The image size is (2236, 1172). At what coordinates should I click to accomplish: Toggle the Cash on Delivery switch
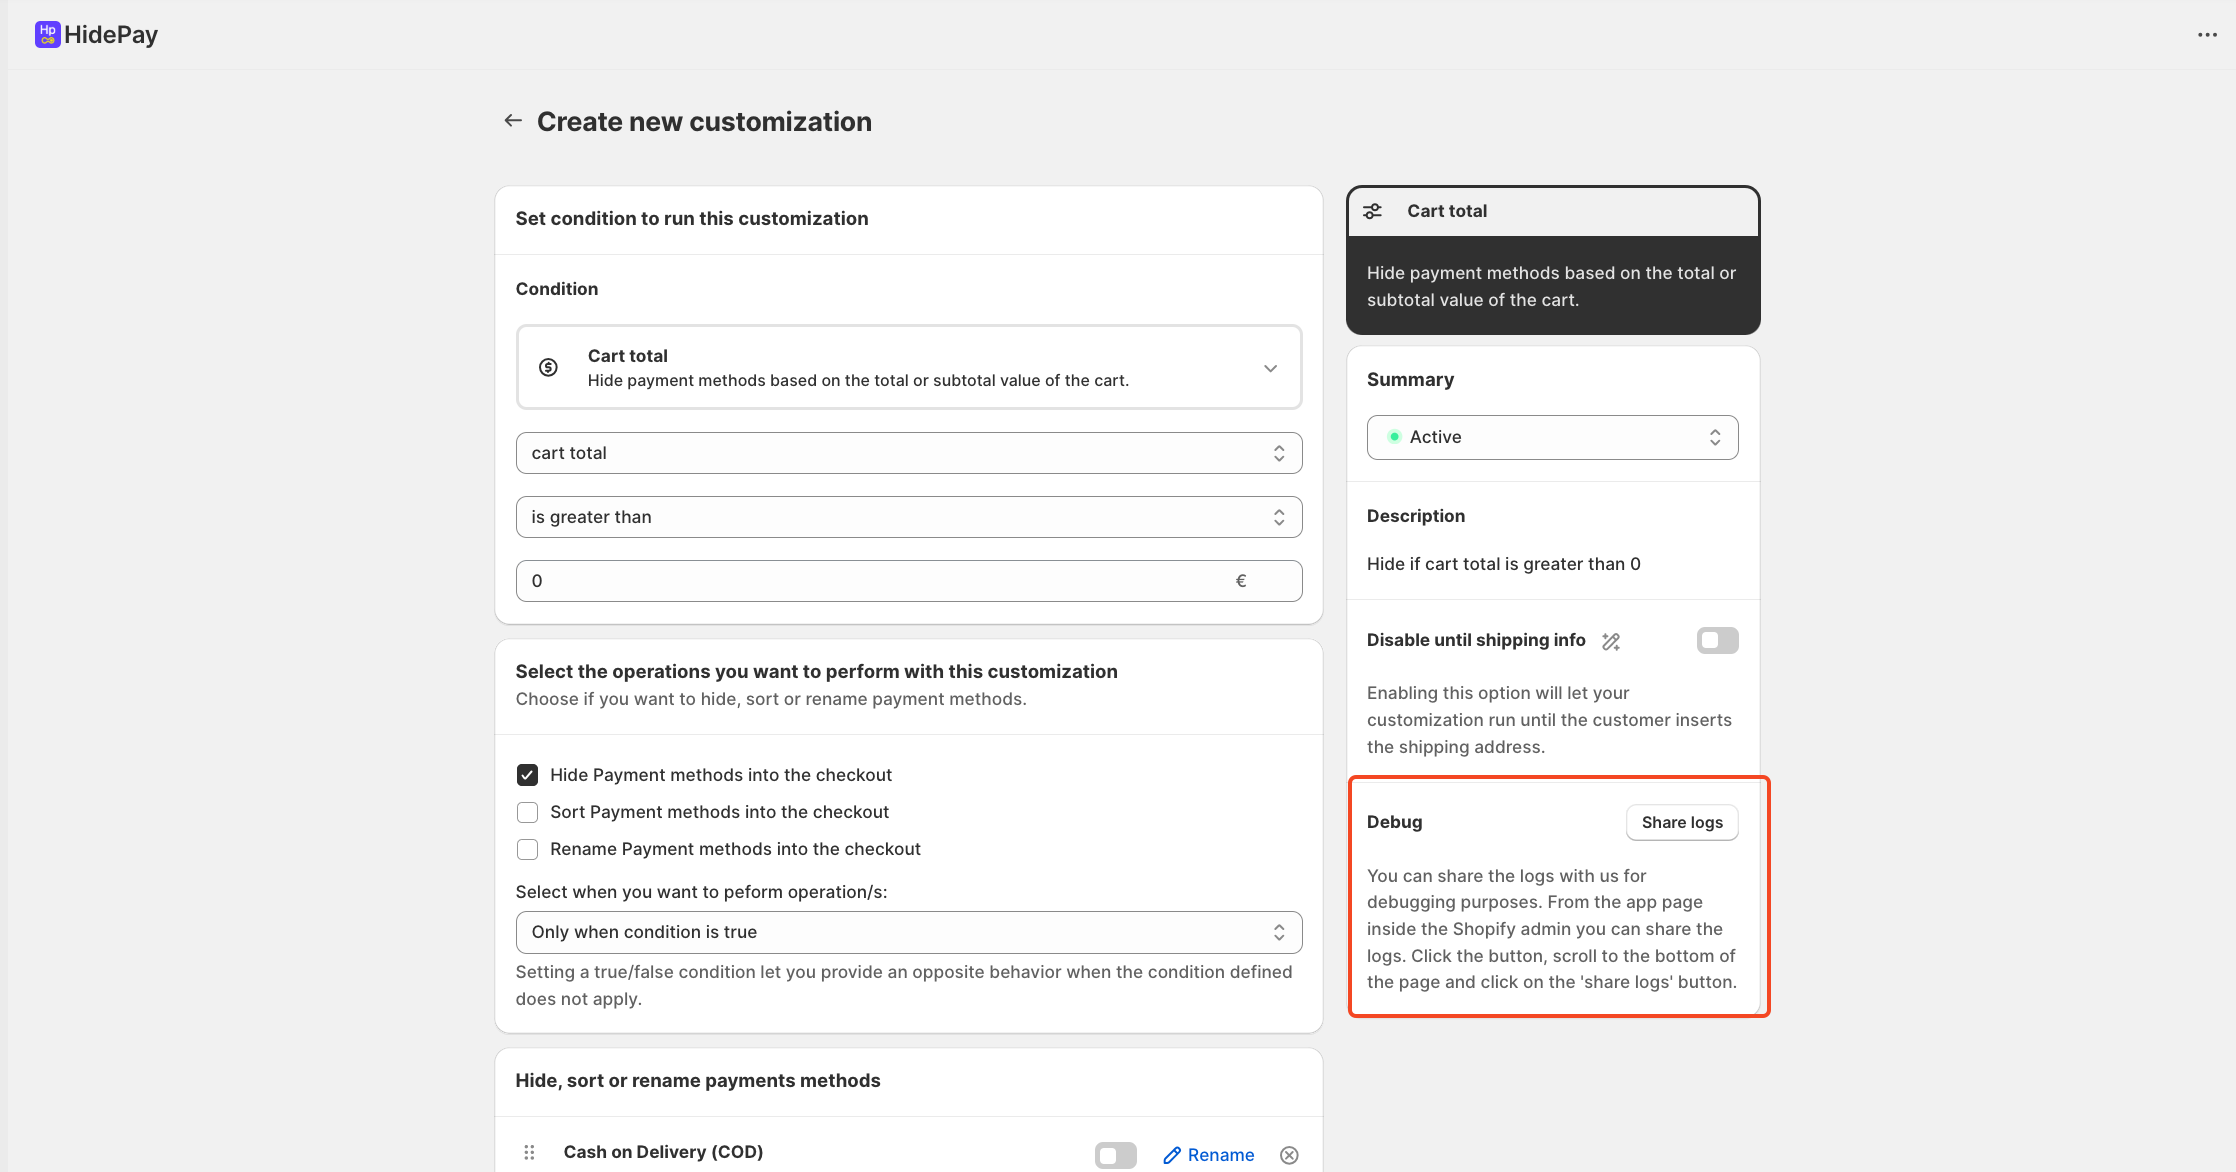(1115, 1155)
